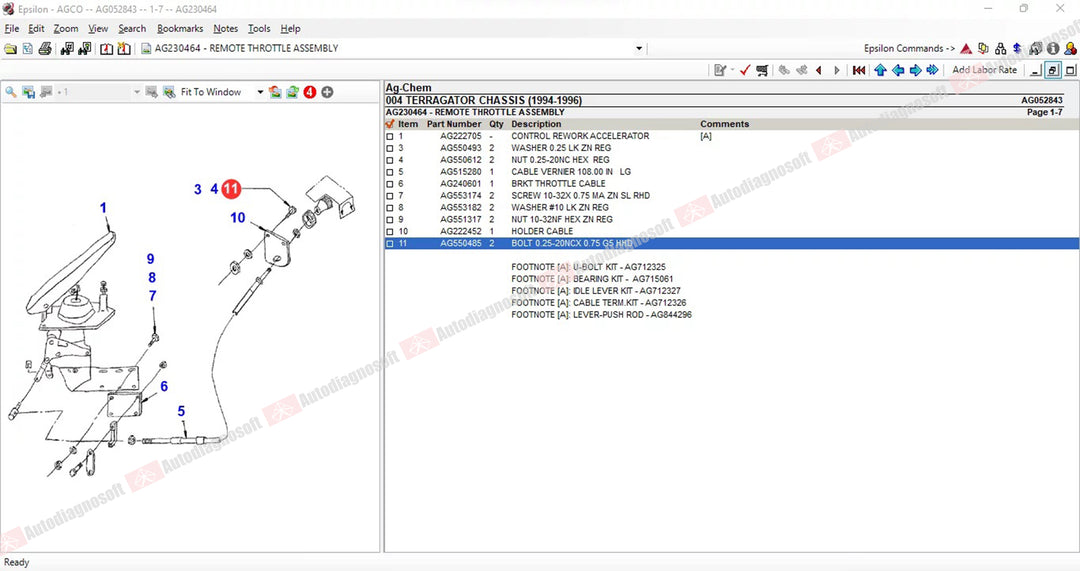The image size is (1080, 571).
Task: Click the red AGCO triangle command icon
Action: point(966,49)
